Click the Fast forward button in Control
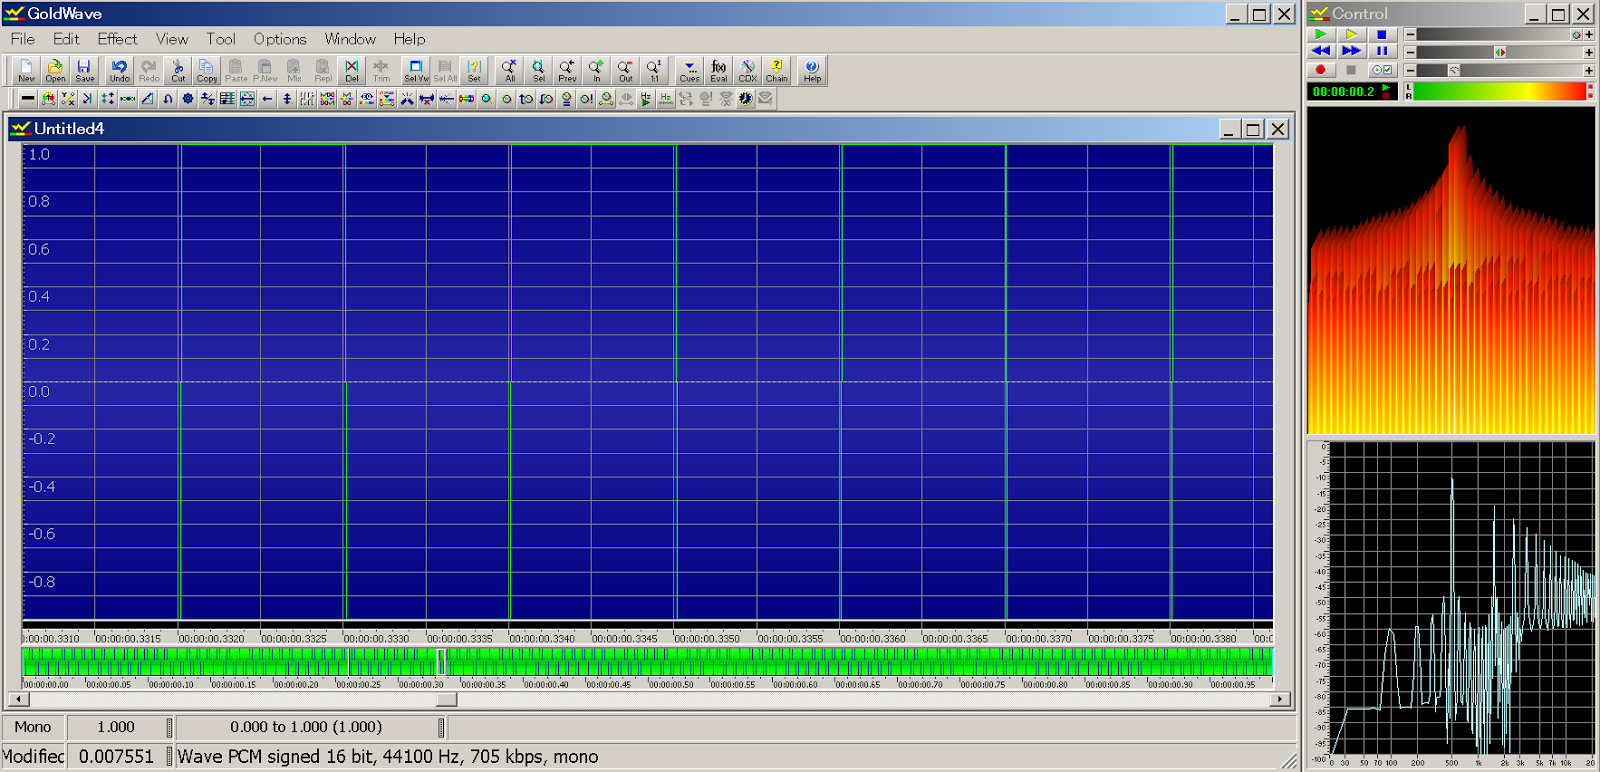 (1351, 51)
